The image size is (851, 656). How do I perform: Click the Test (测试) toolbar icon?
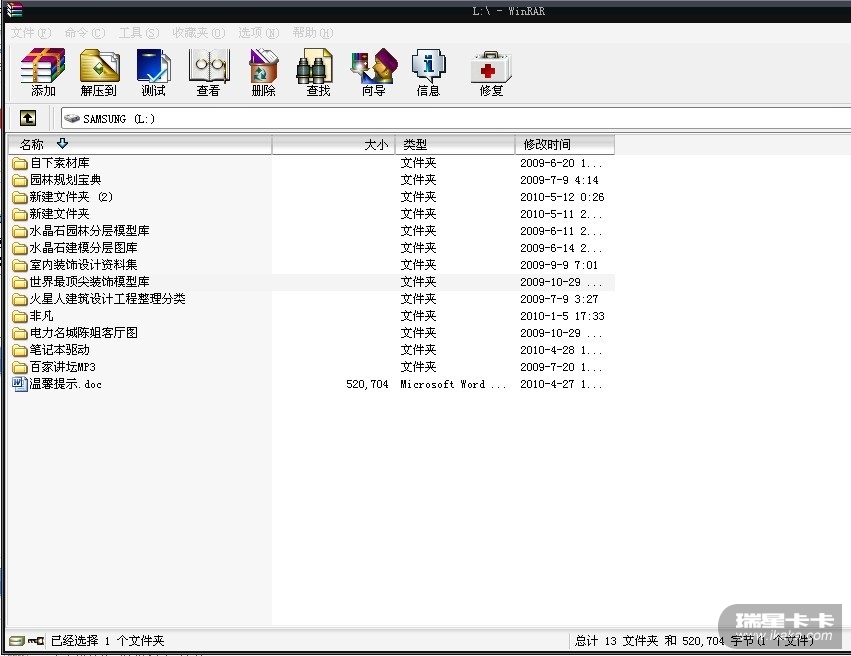[154, 72]
